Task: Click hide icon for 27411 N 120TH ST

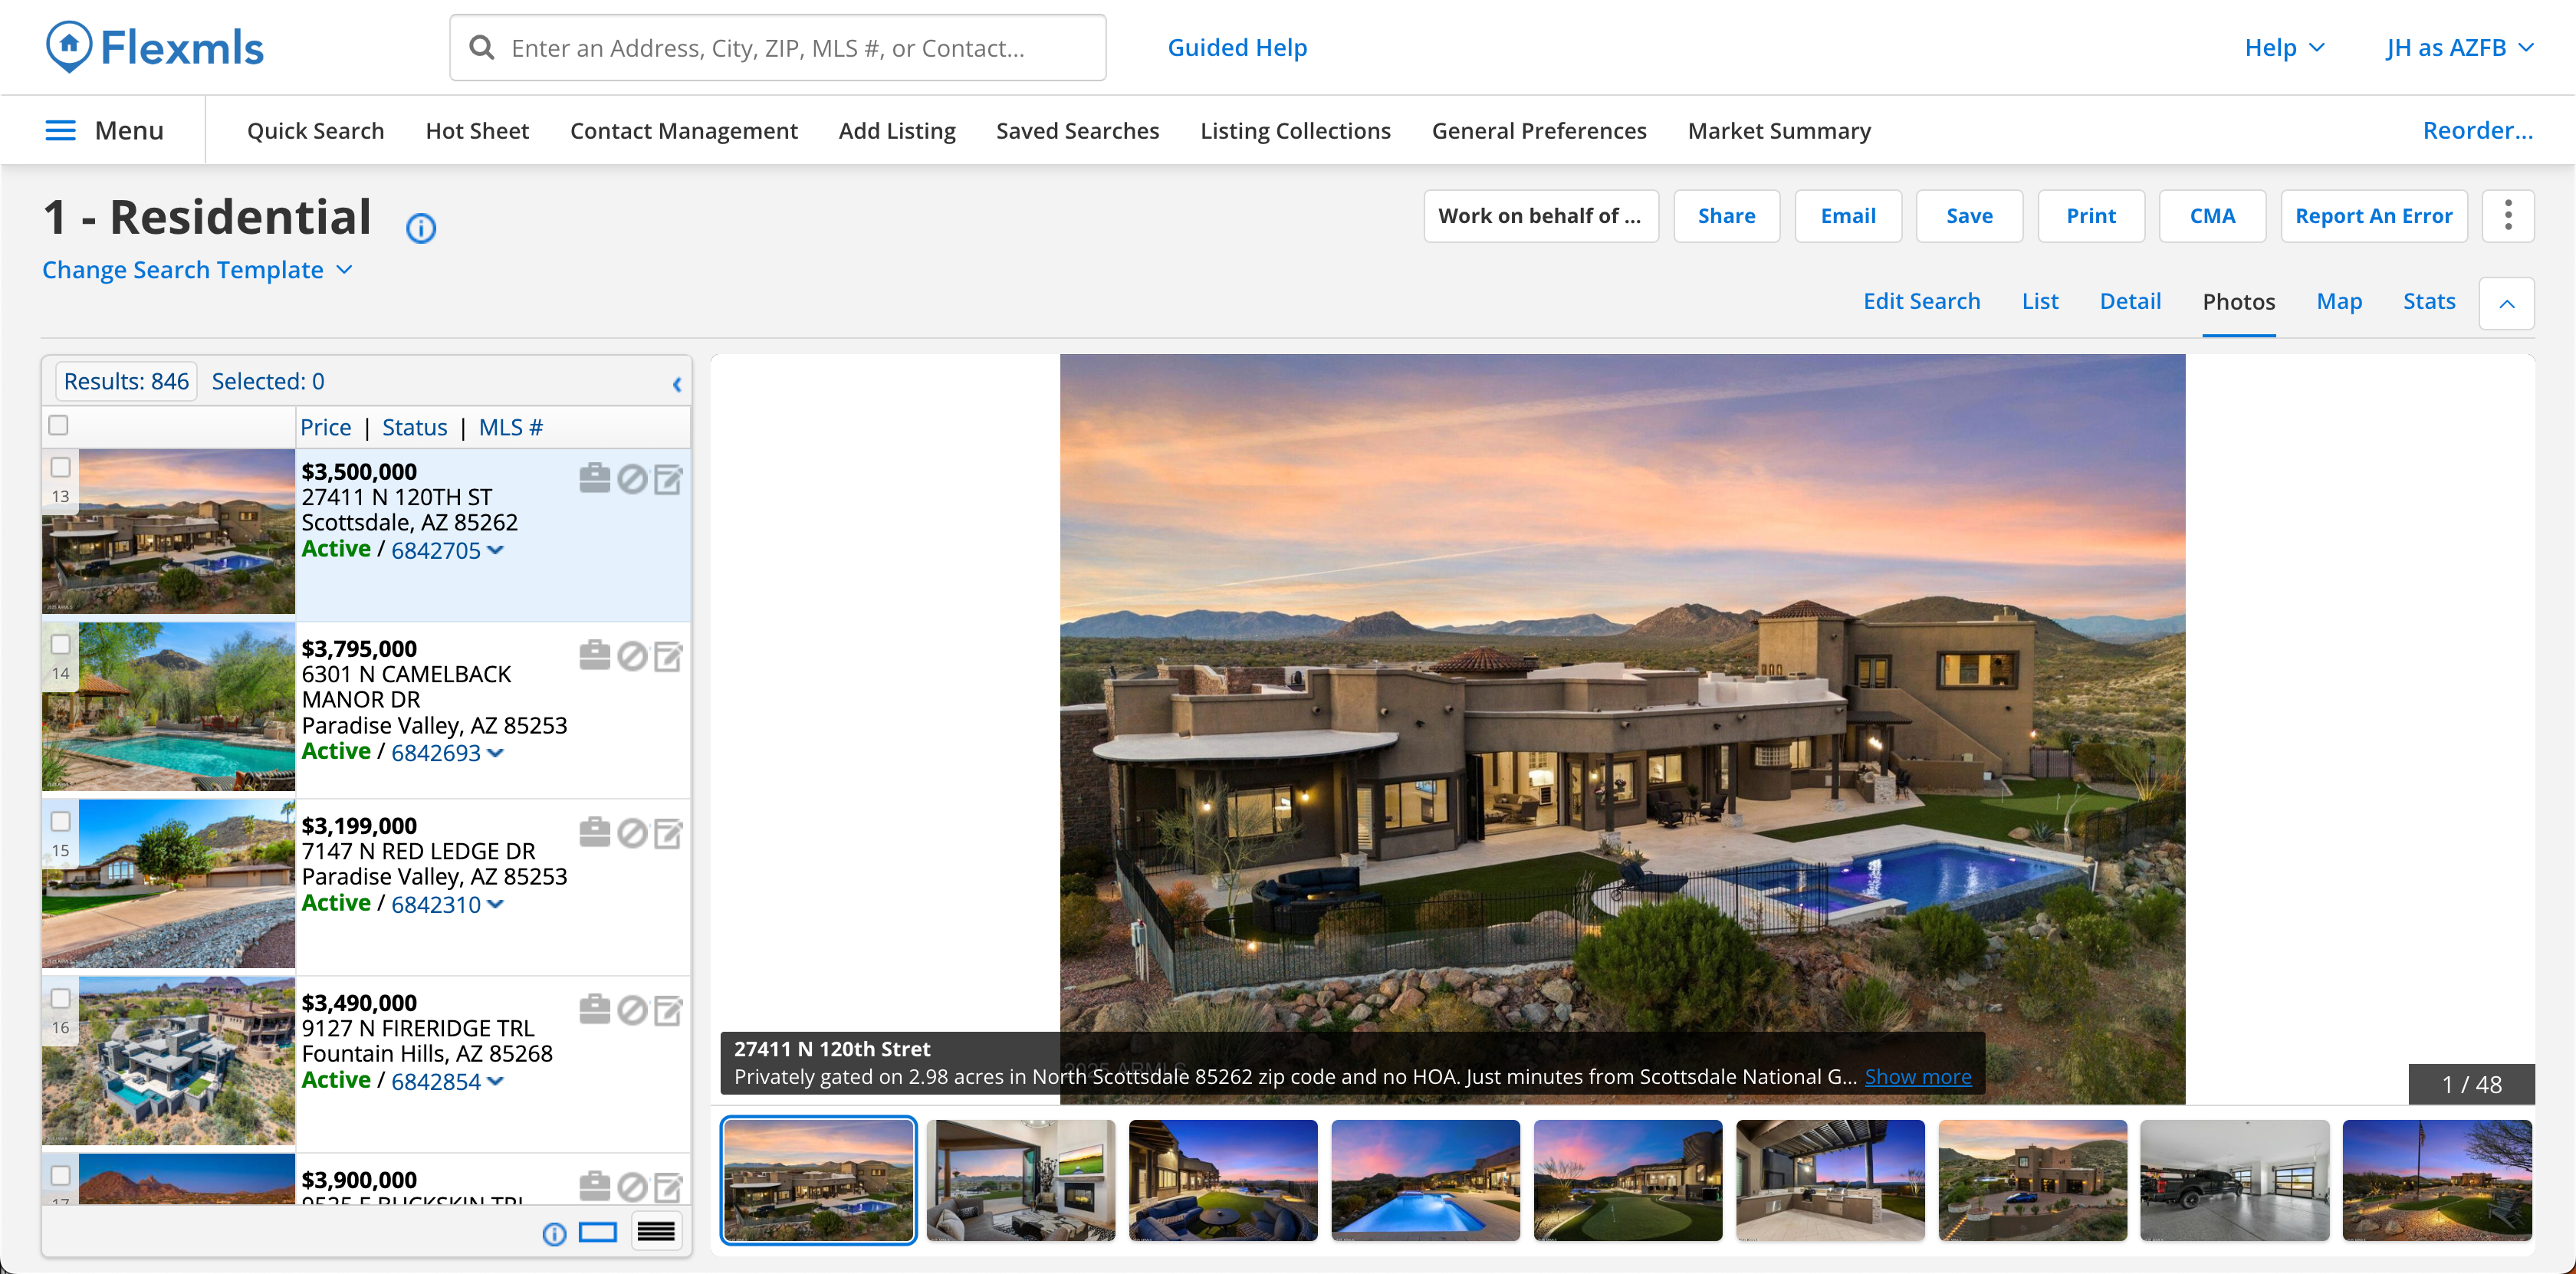Action: (x=631, y=479)
